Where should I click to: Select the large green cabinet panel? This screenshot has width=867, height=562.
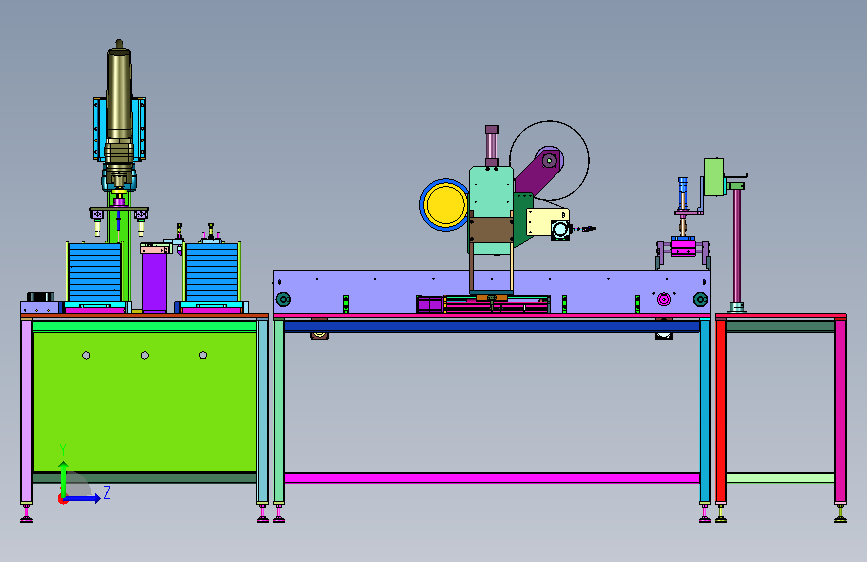click(144, 402)
